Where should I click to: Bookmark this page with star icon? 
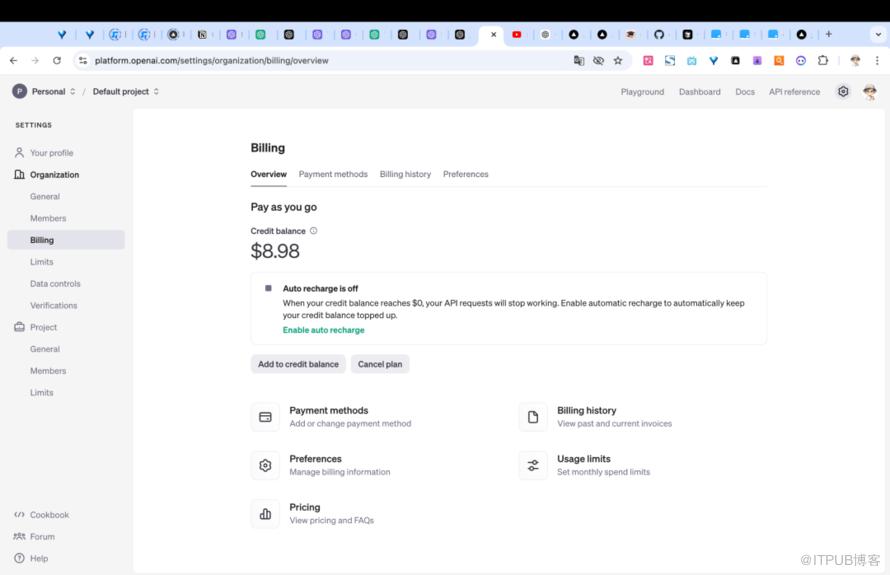617,61
